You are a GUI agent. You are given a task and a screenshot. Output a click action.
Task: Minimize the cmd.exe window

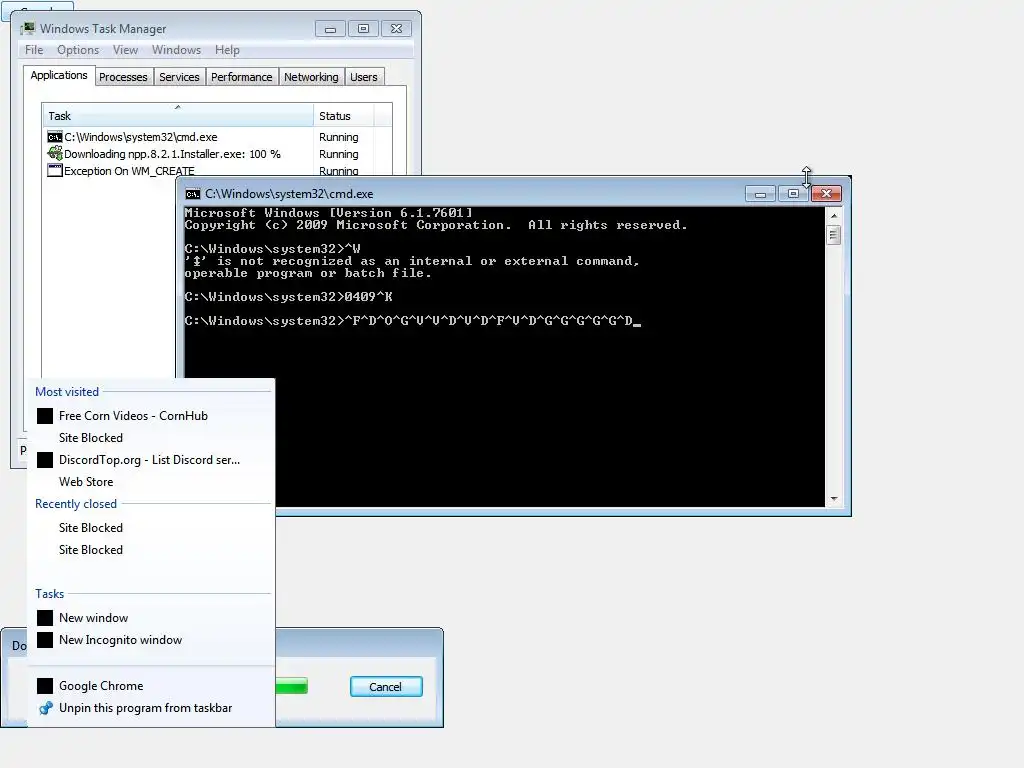pos(760,194)
